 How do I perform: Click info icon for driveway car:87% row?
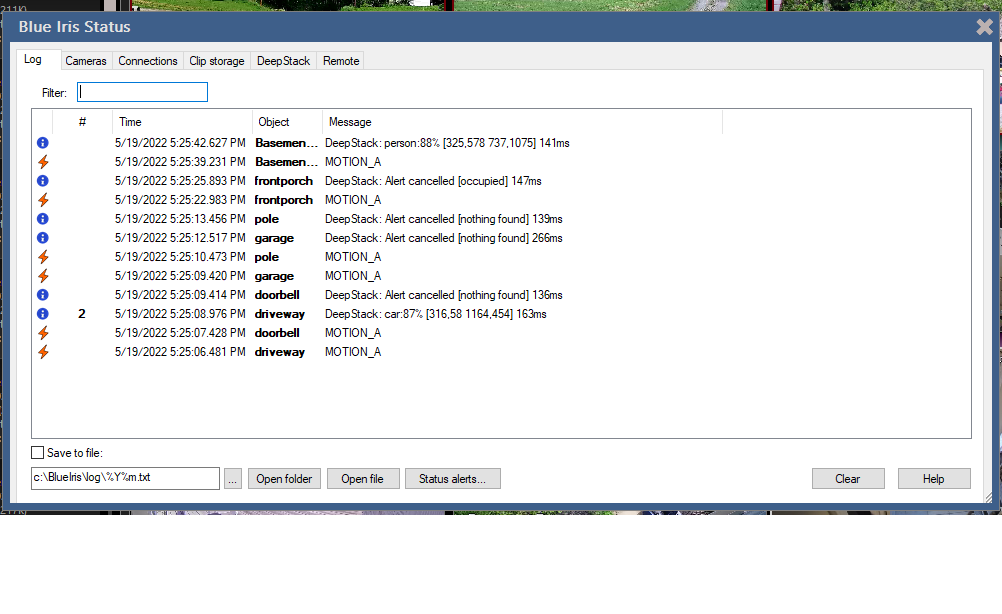tap(43, 314)
